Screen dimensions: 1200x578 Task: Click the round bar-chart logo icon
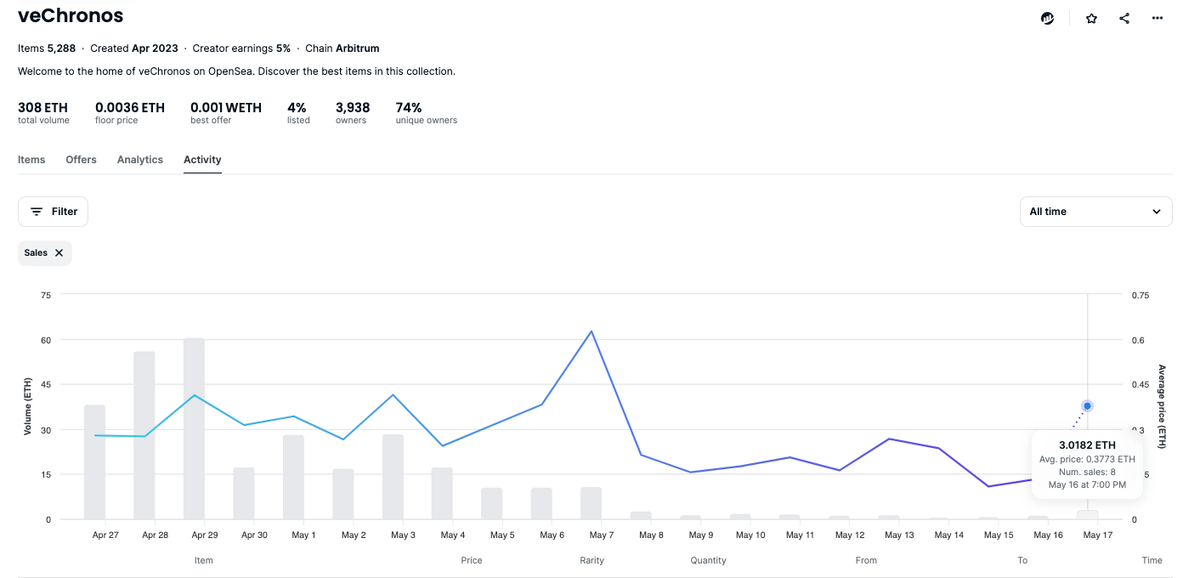tap(1047, 18)
